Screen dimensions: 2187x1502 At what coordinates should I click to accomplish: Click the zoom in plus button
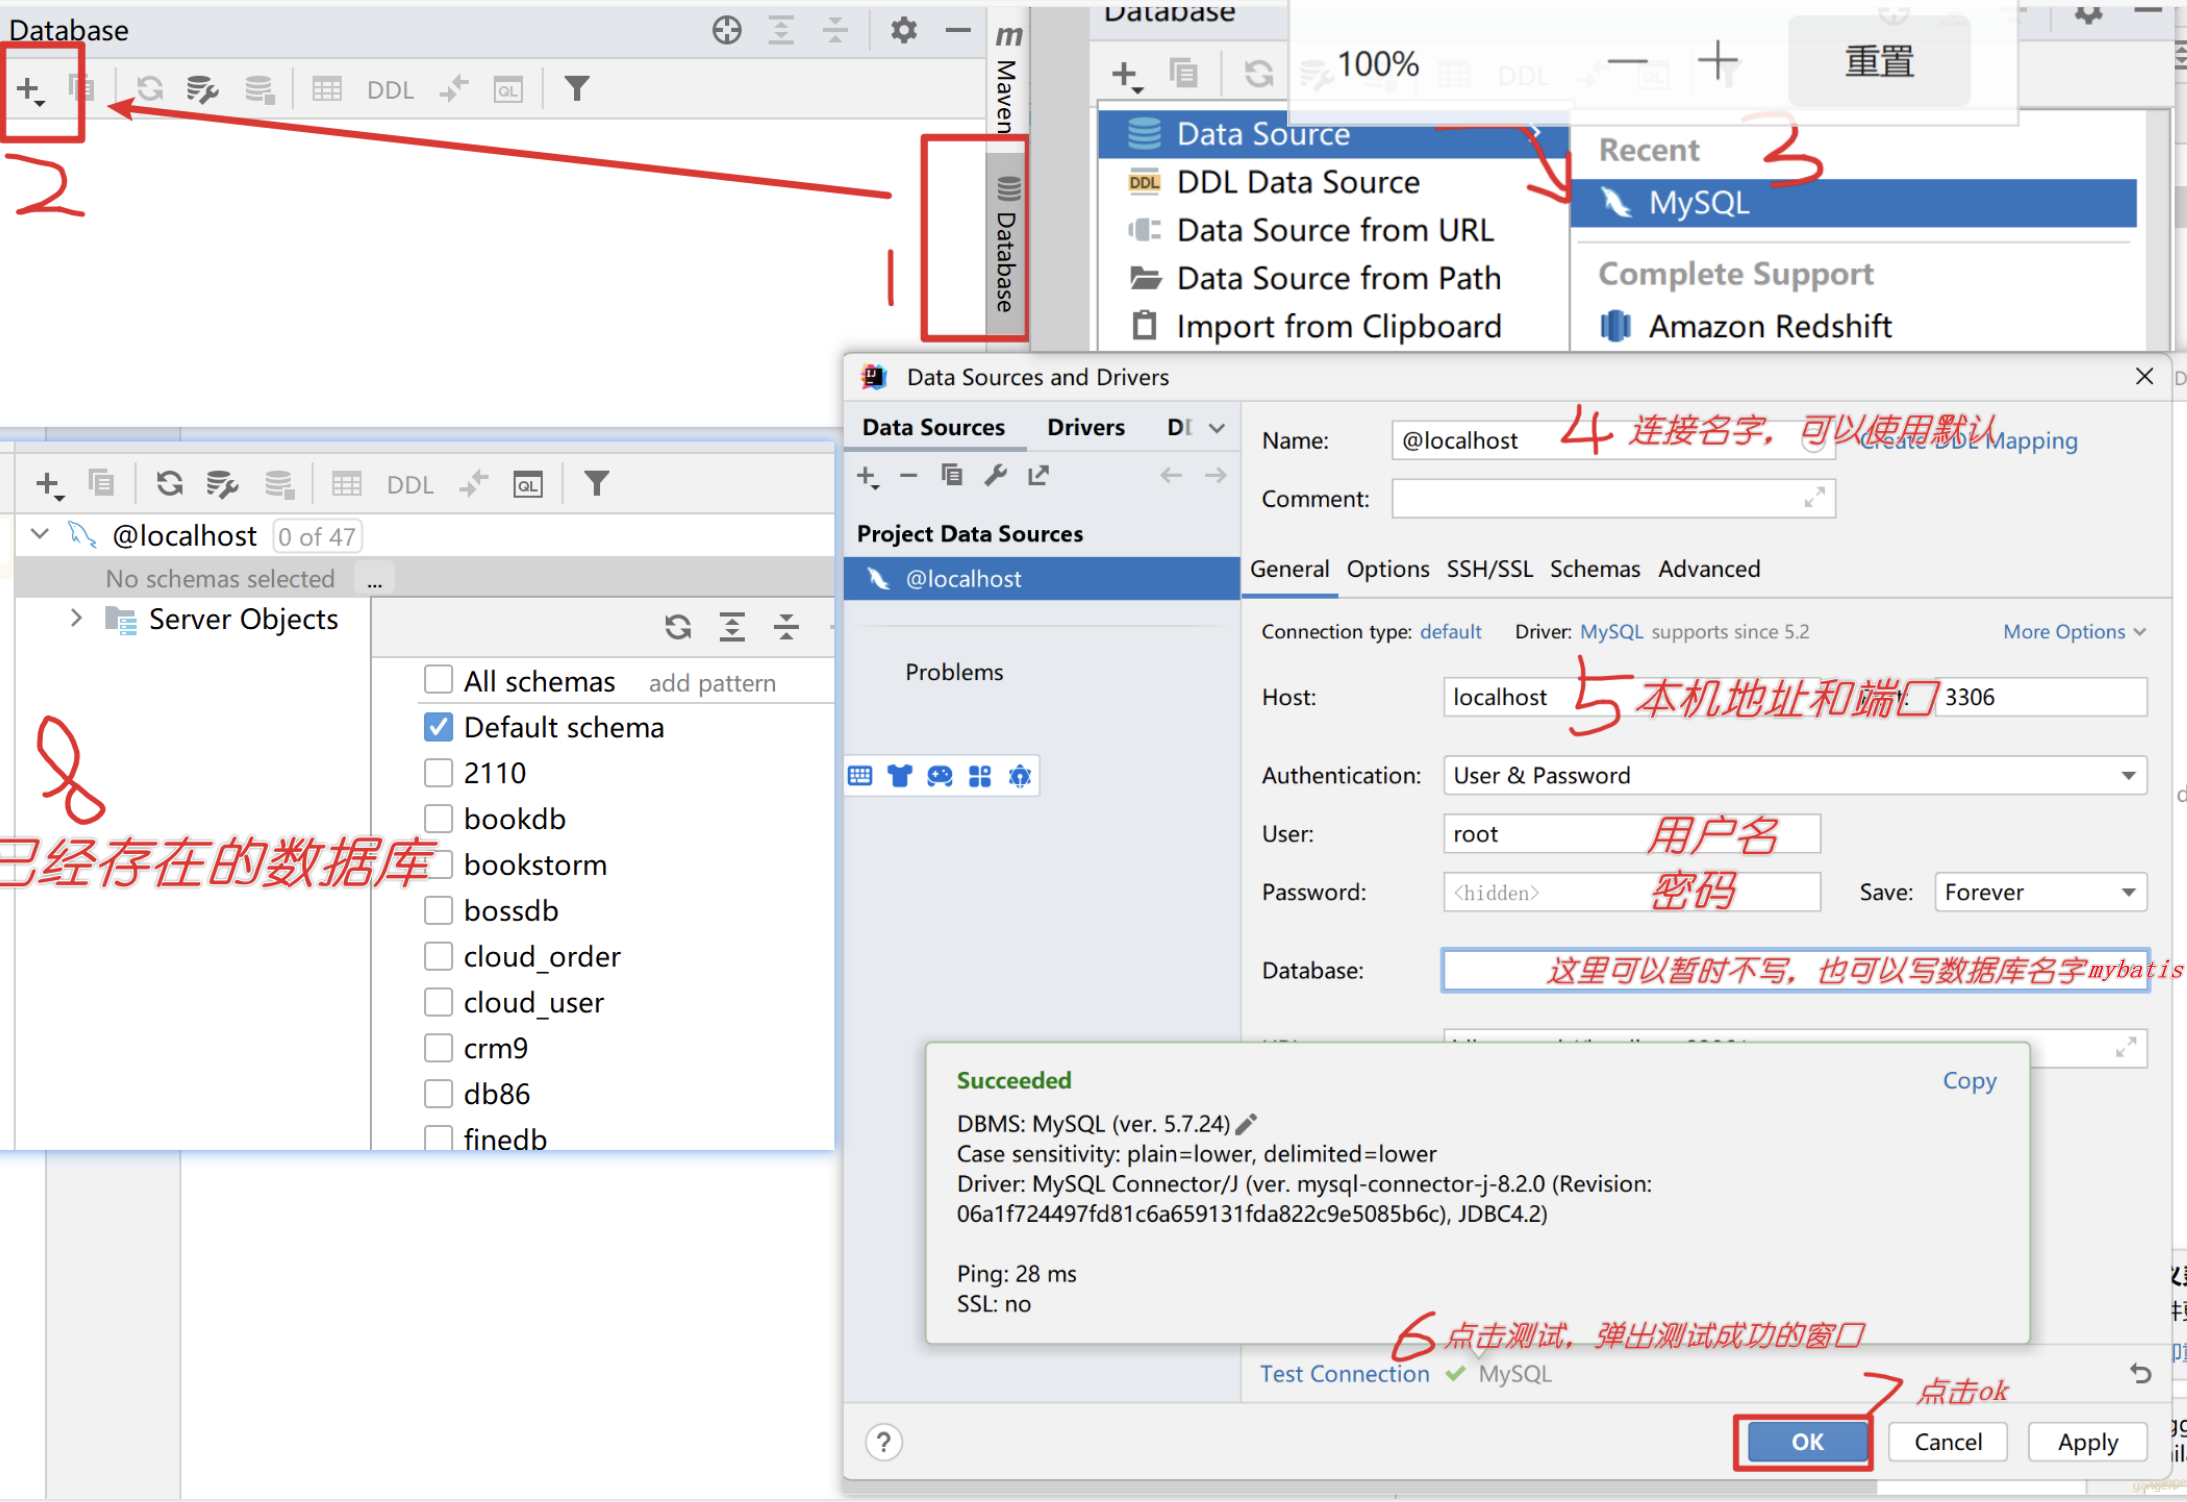pos(1718,61)
